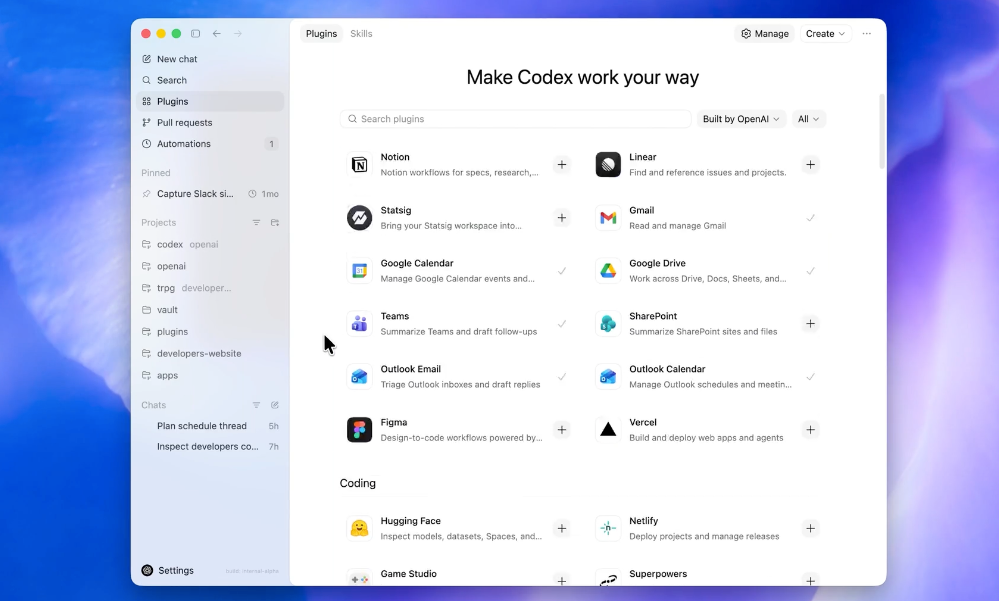Add new project folder icon

(x=275, y=223)
